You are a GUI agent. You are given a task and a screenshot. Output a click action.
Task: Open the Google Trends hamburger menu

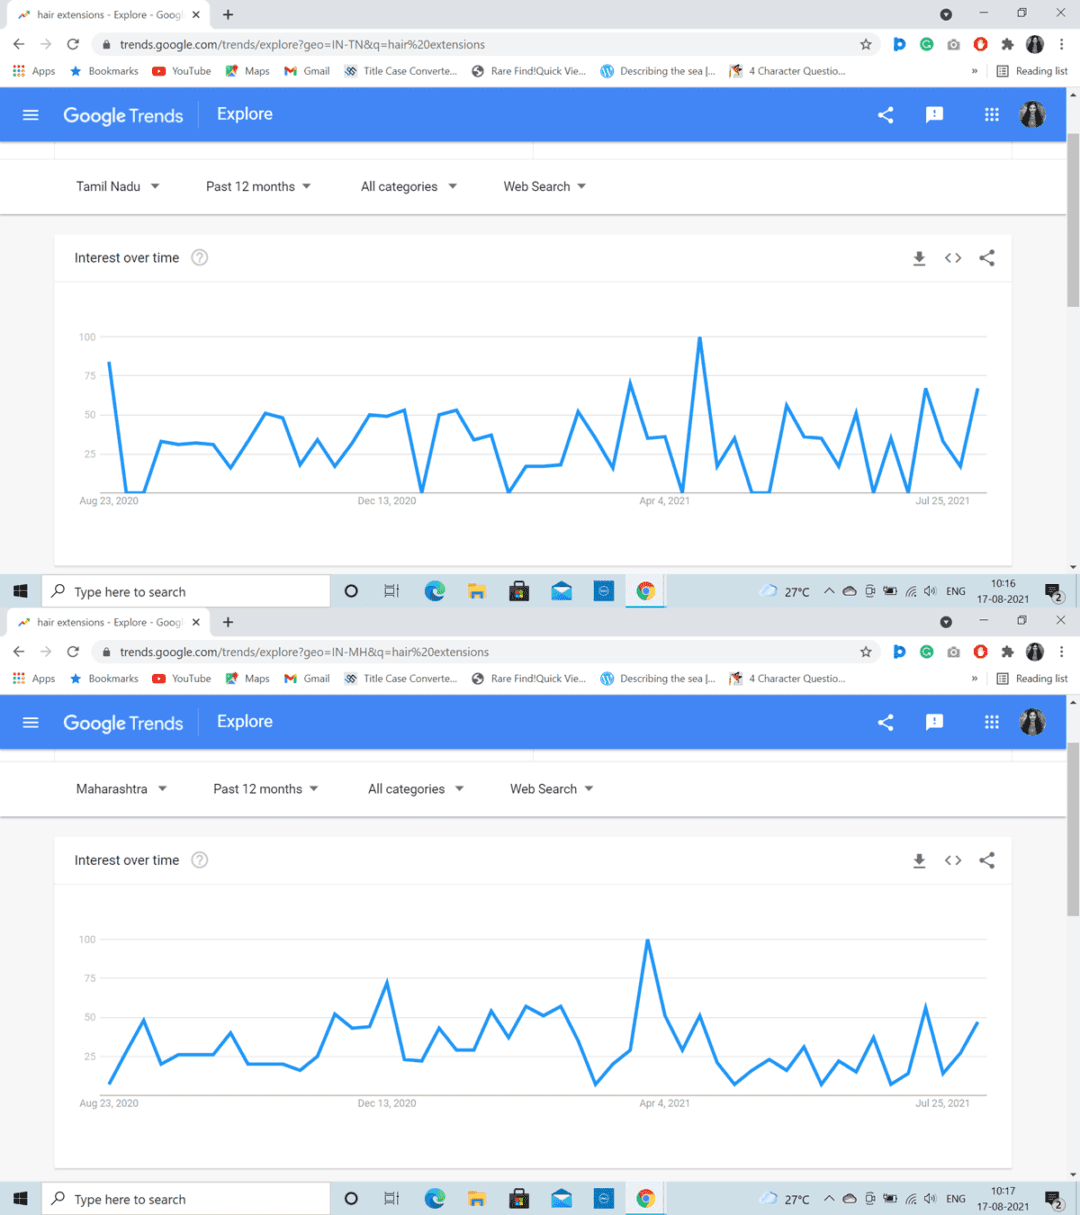(30, 114)
